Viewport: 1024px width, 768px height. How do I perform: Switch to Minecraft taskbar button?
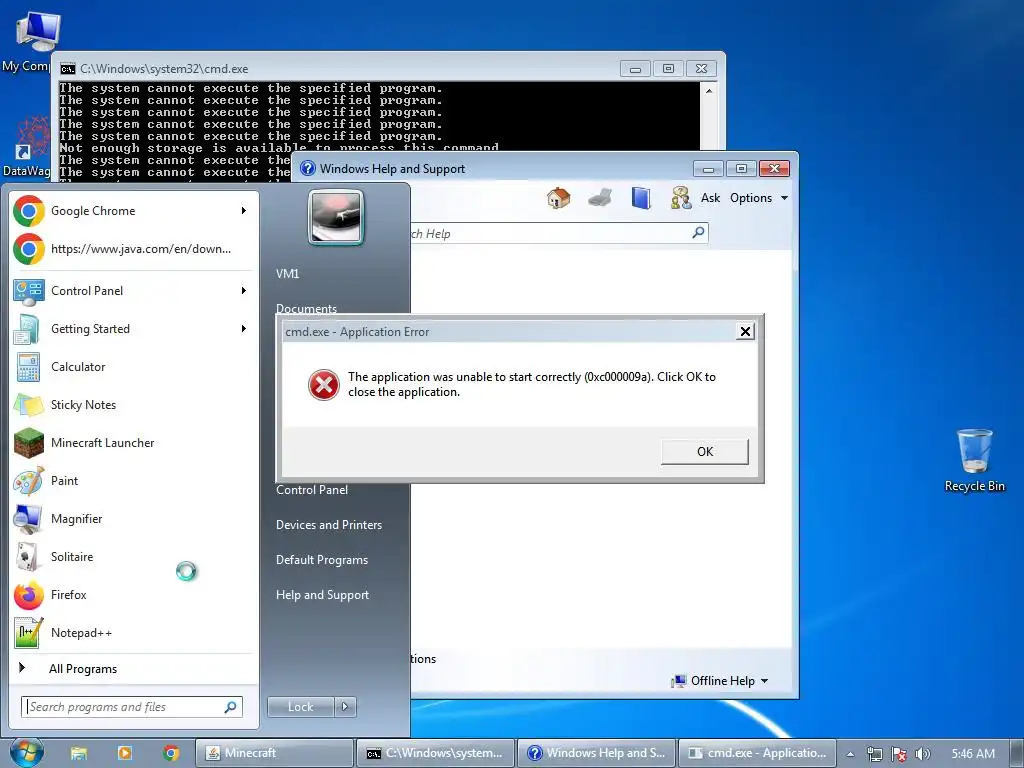tap(275, 753)
